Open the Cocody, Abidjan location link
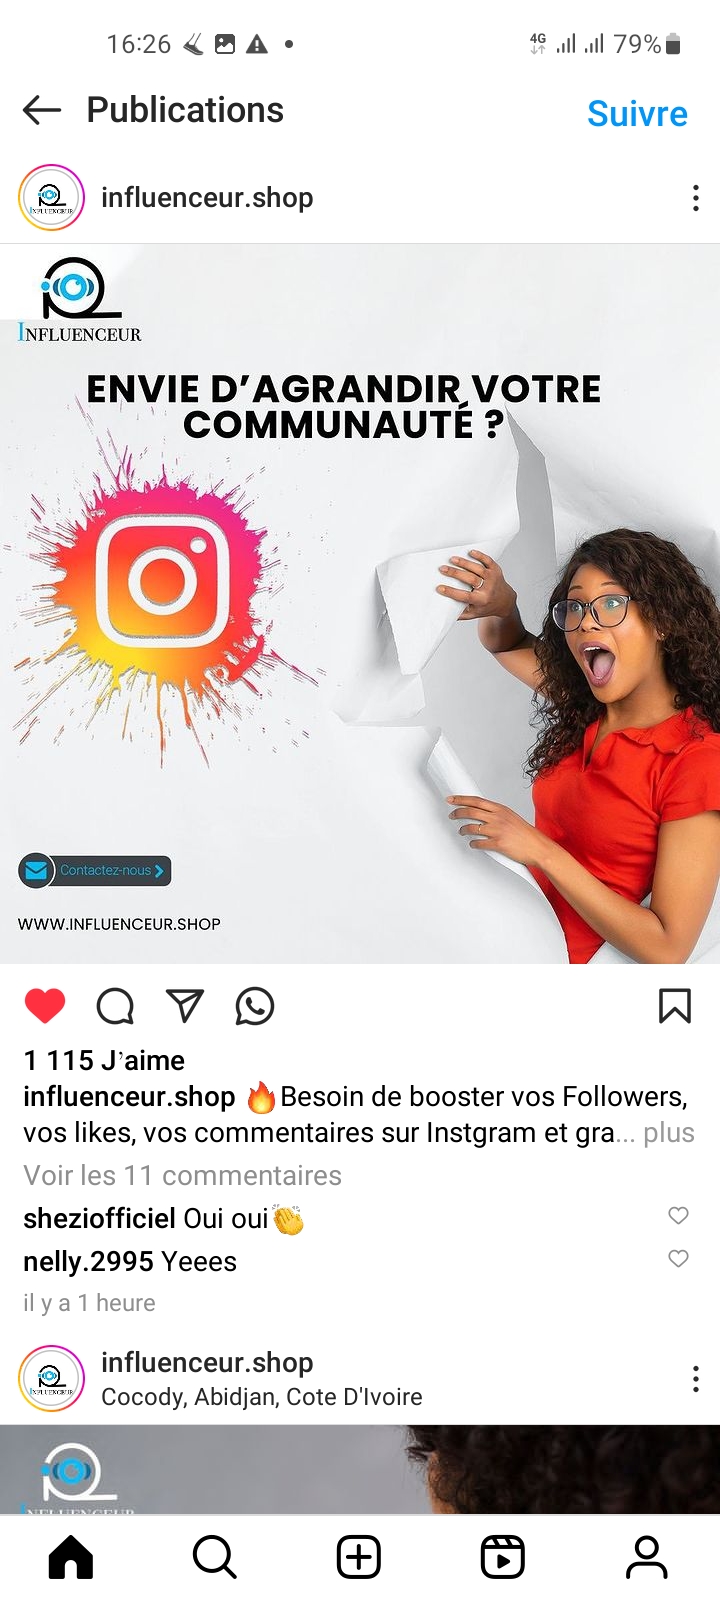The height and width of the screenshot is (1600, 720). pos(262,1396)
